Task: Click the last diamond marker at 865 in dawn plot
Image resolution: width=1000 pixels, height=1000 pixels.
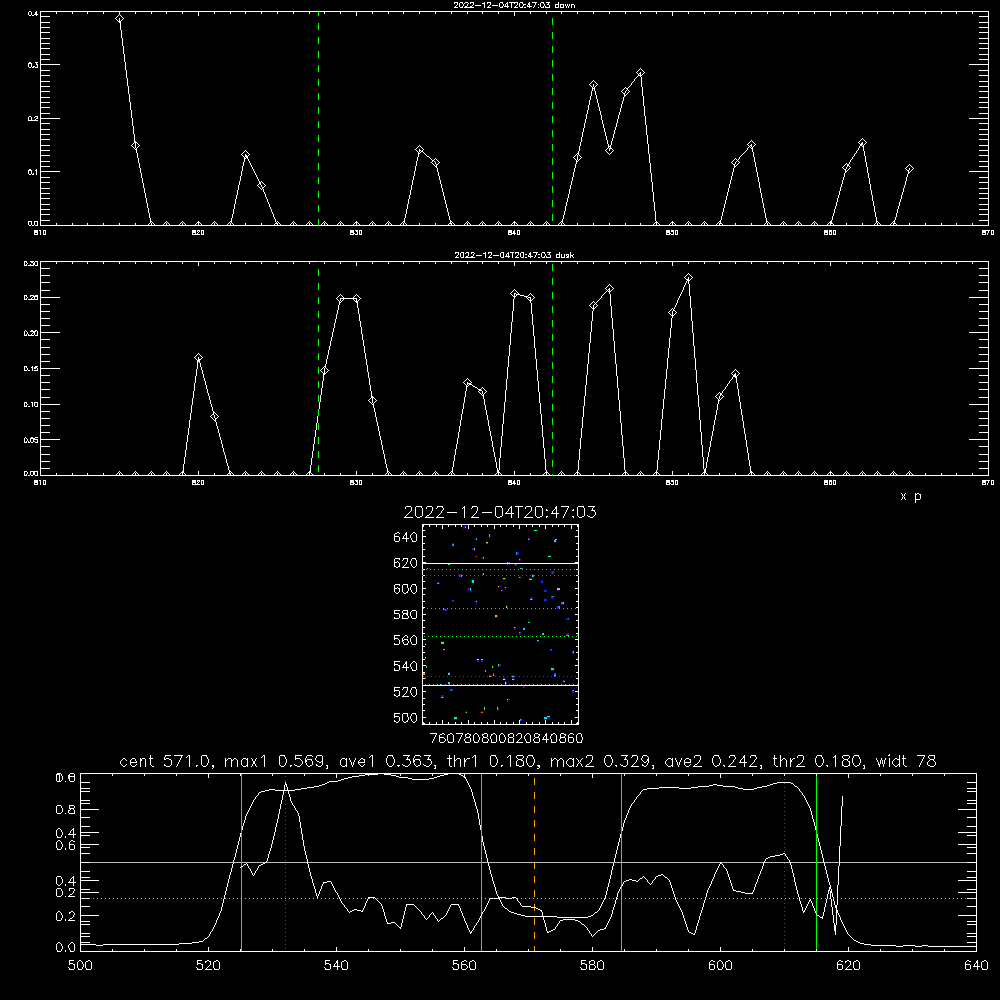Action: click(x=909, y=169)
